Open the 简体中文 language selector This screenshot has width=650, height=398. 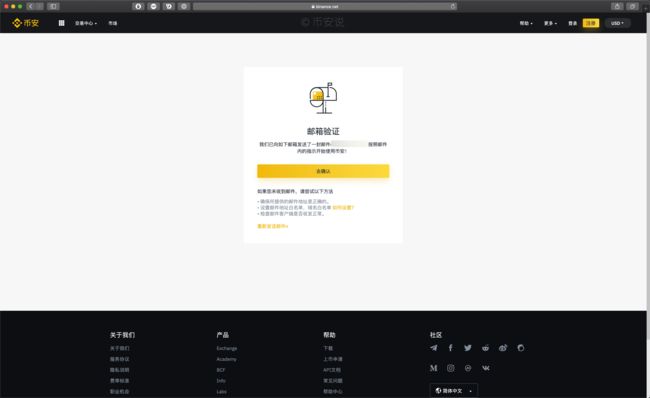click(x=454, y=391)
